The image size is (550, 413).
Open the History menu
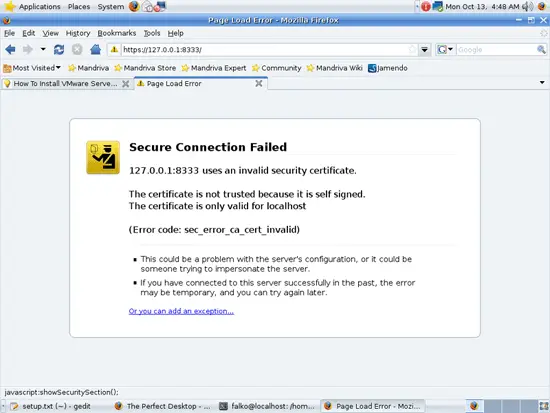[x=78, y=33]
